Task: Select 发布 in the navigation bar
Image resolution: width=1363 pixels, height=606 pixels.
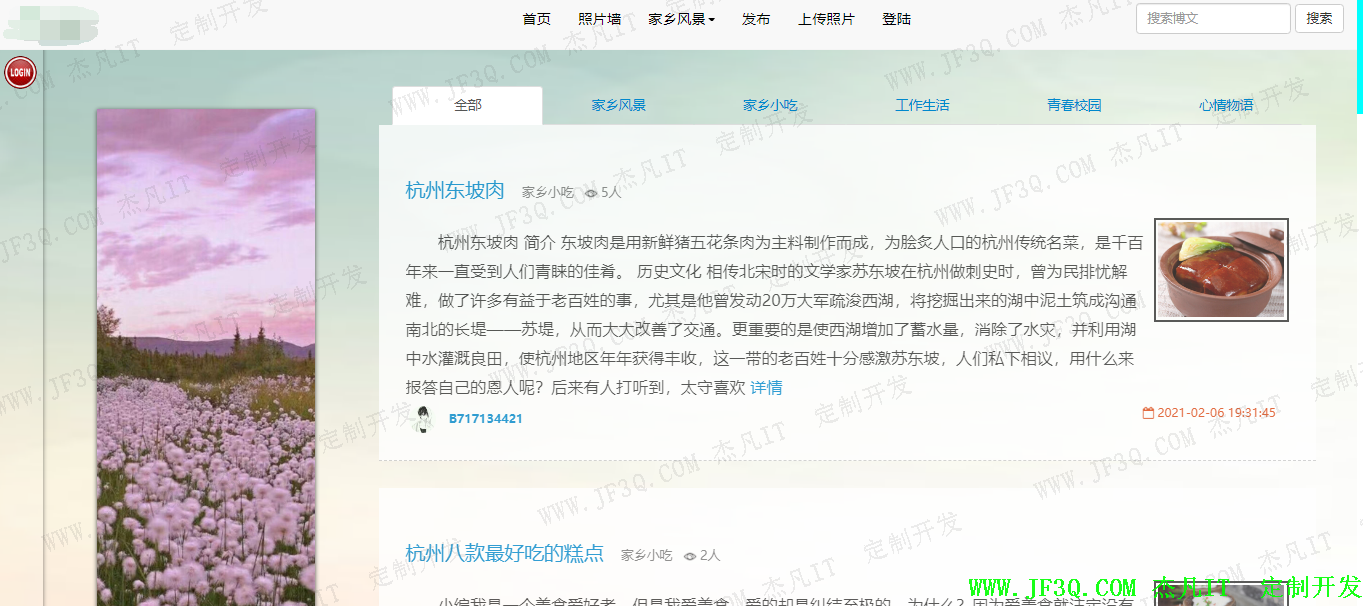Action: click(x=756, y=19)
